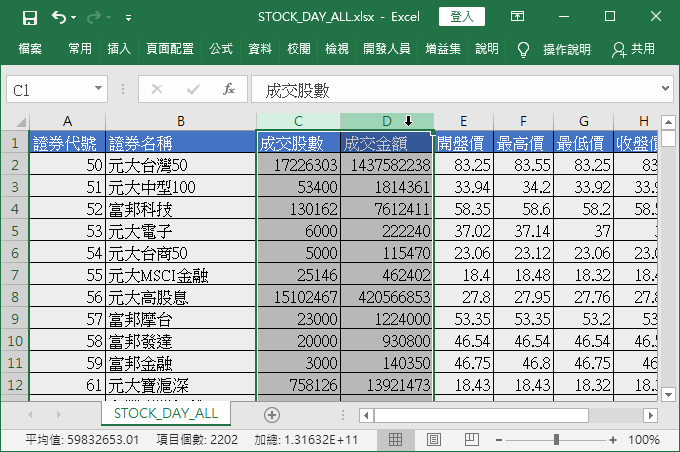
Task: Switch to the 資料 ribbon tab
Action: (x=260, y=49)
